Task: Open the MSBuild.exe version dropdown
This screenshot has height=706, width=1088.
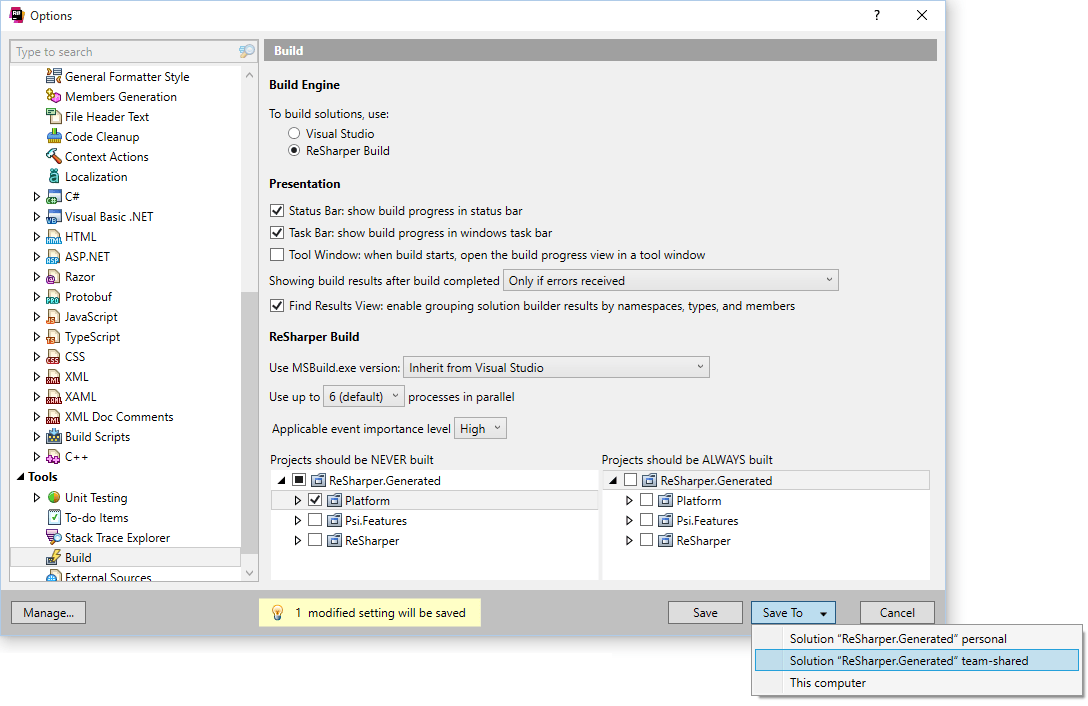Action: tap(556, 368)
